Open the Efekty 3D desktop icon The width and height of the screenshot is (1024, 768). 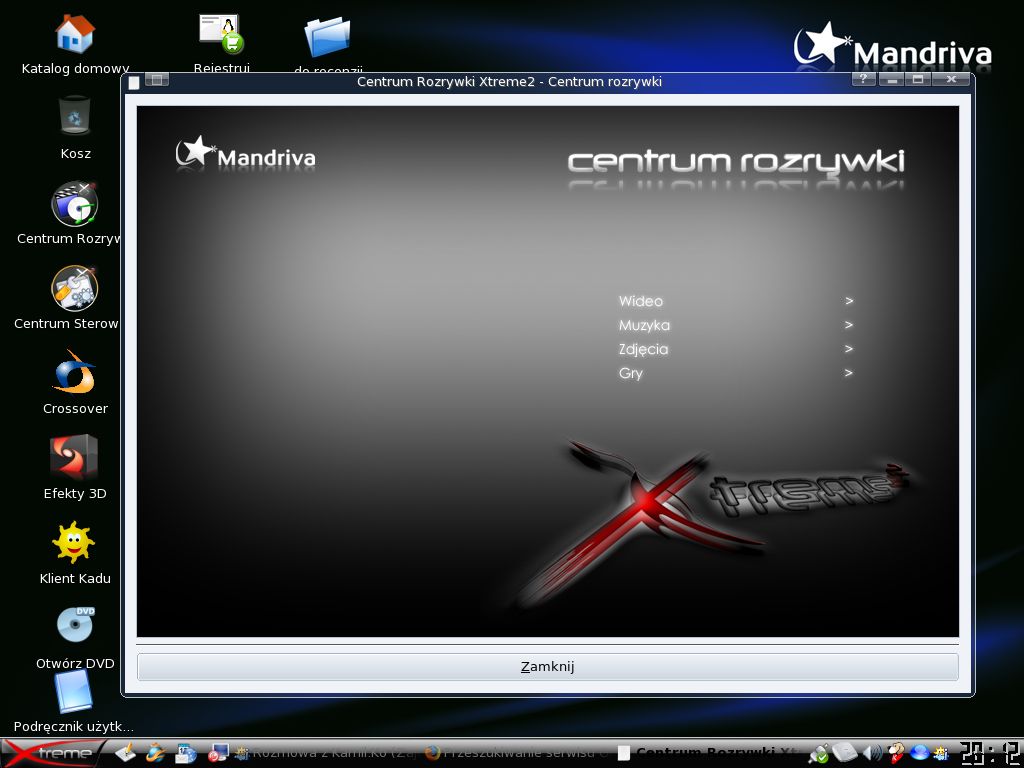point(74,458)
